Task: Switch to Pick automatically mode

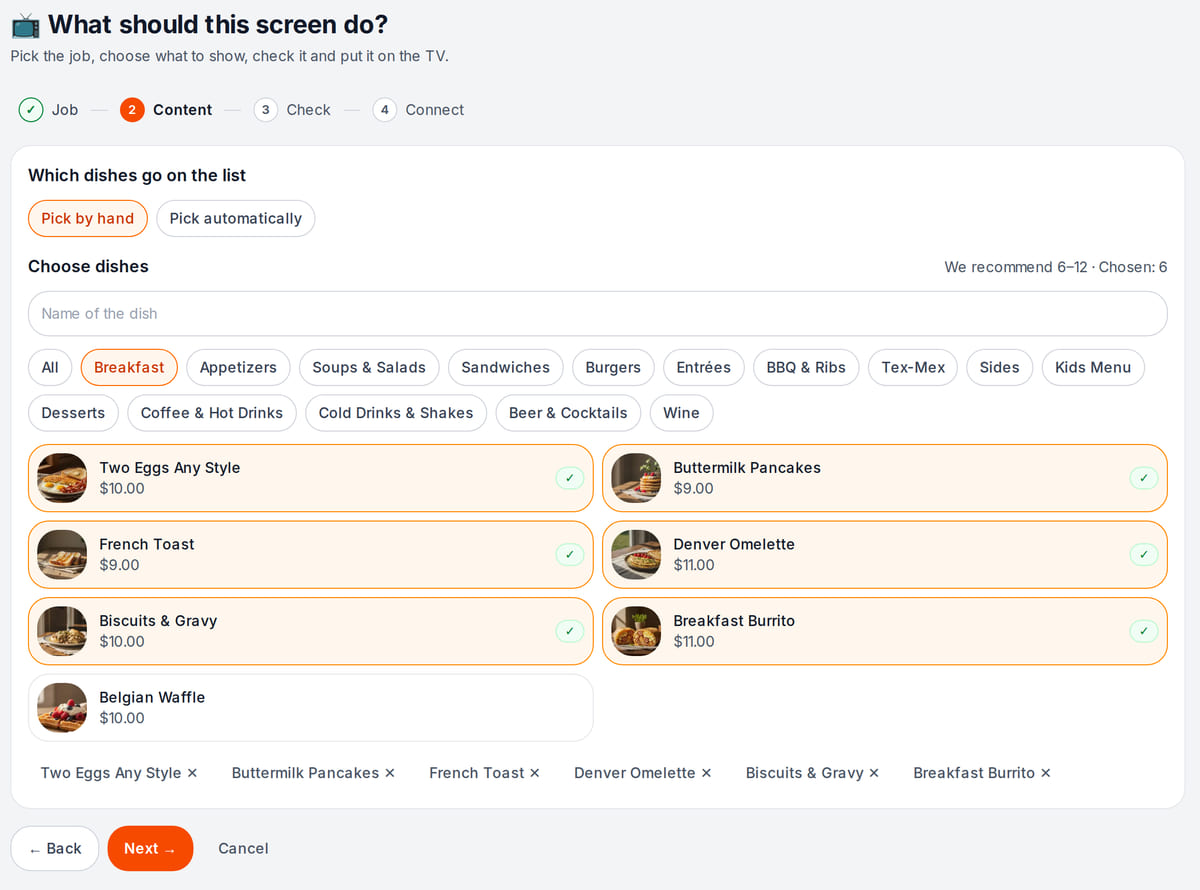Action: [236, 219]
